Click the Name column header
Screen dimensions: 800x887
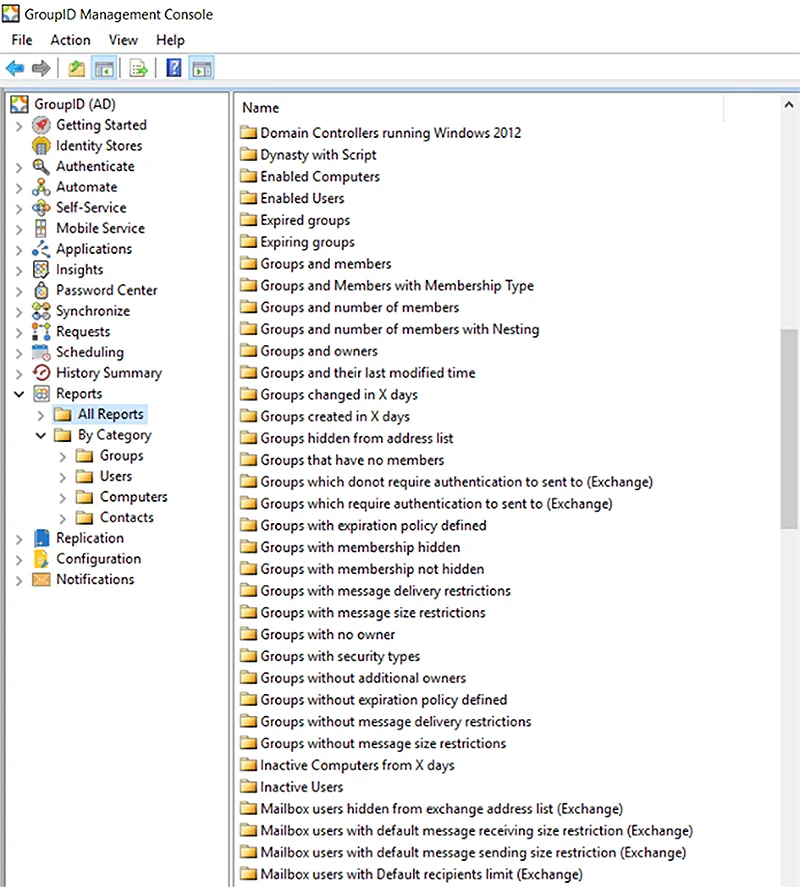pyautogui.click(x=260, y=107)
